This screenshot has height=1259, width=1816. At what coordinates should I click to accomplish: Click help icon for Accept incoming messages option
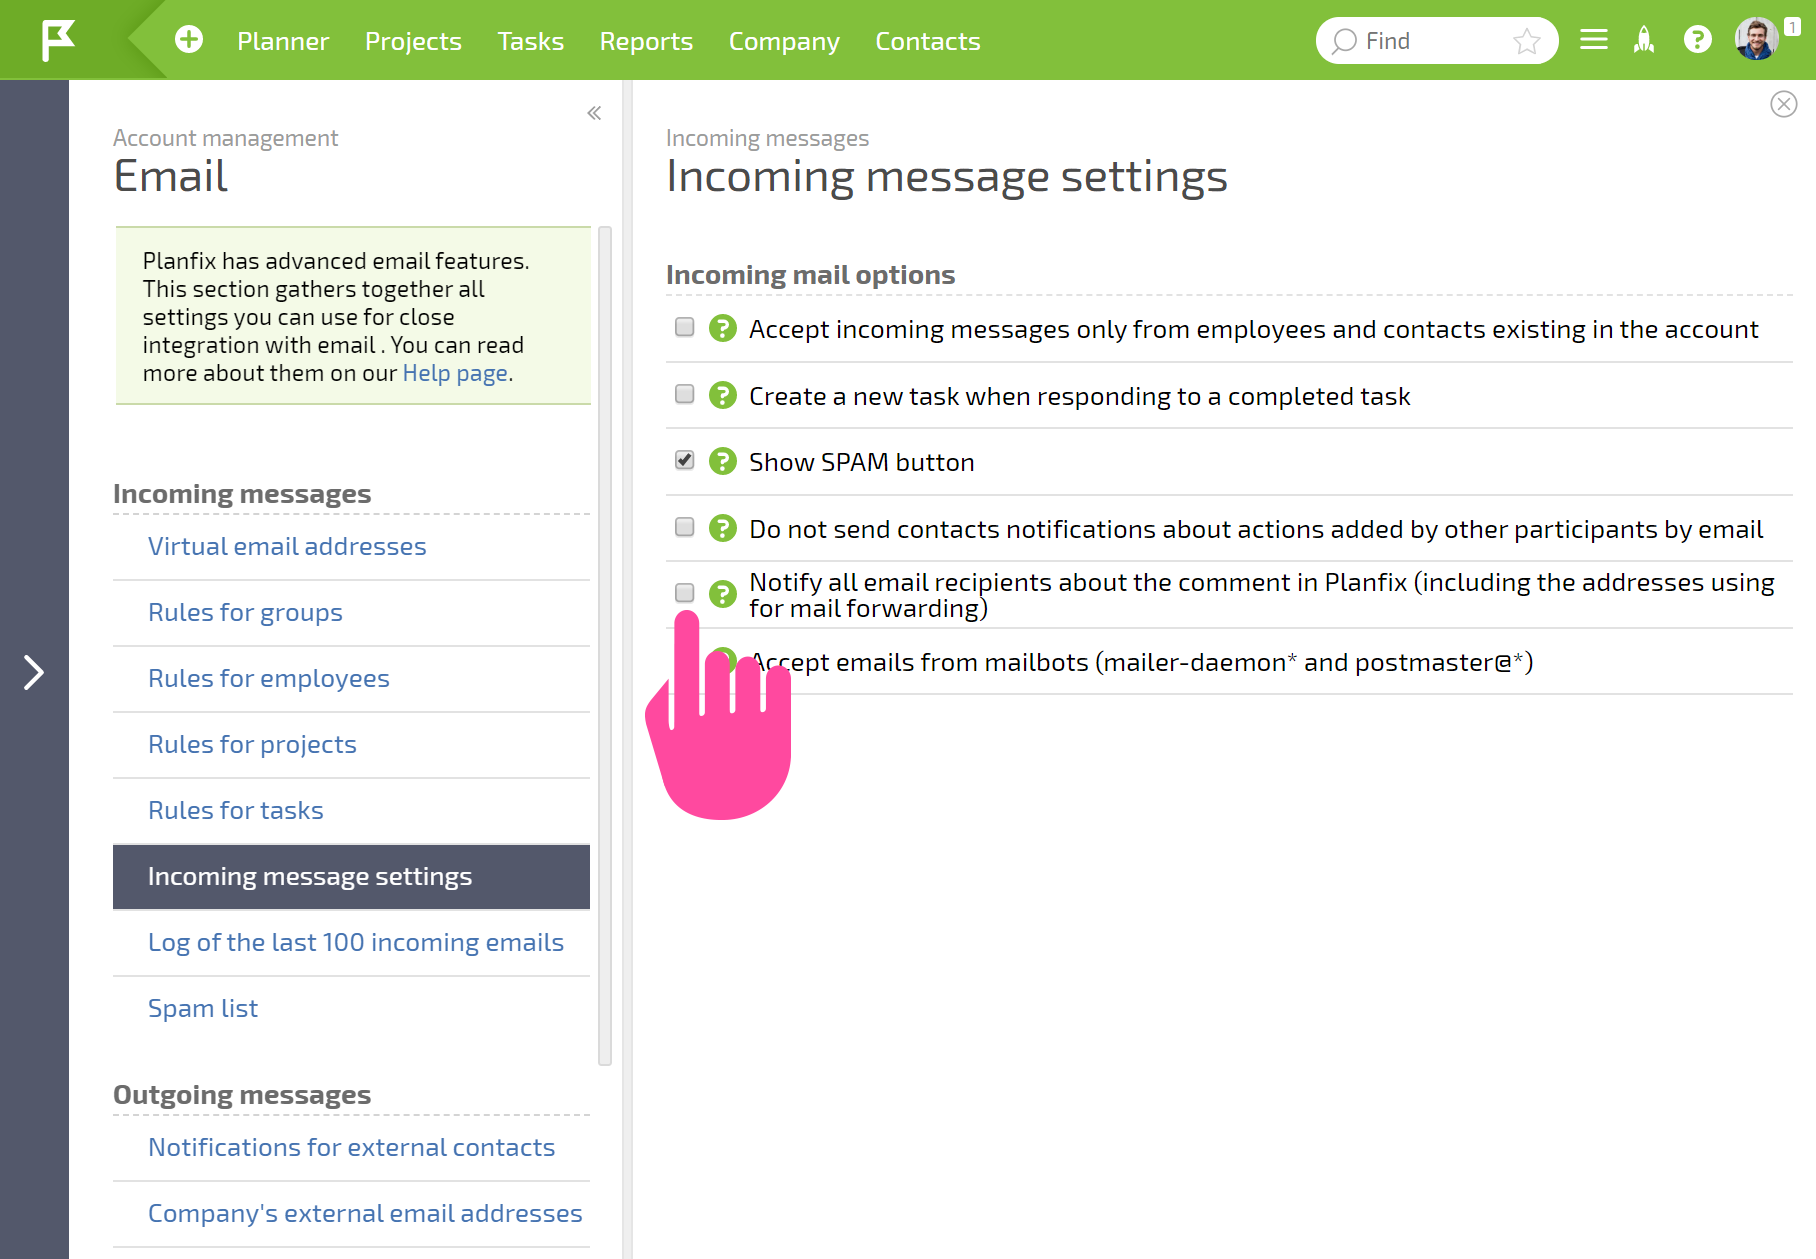click(x=723, y=329)
